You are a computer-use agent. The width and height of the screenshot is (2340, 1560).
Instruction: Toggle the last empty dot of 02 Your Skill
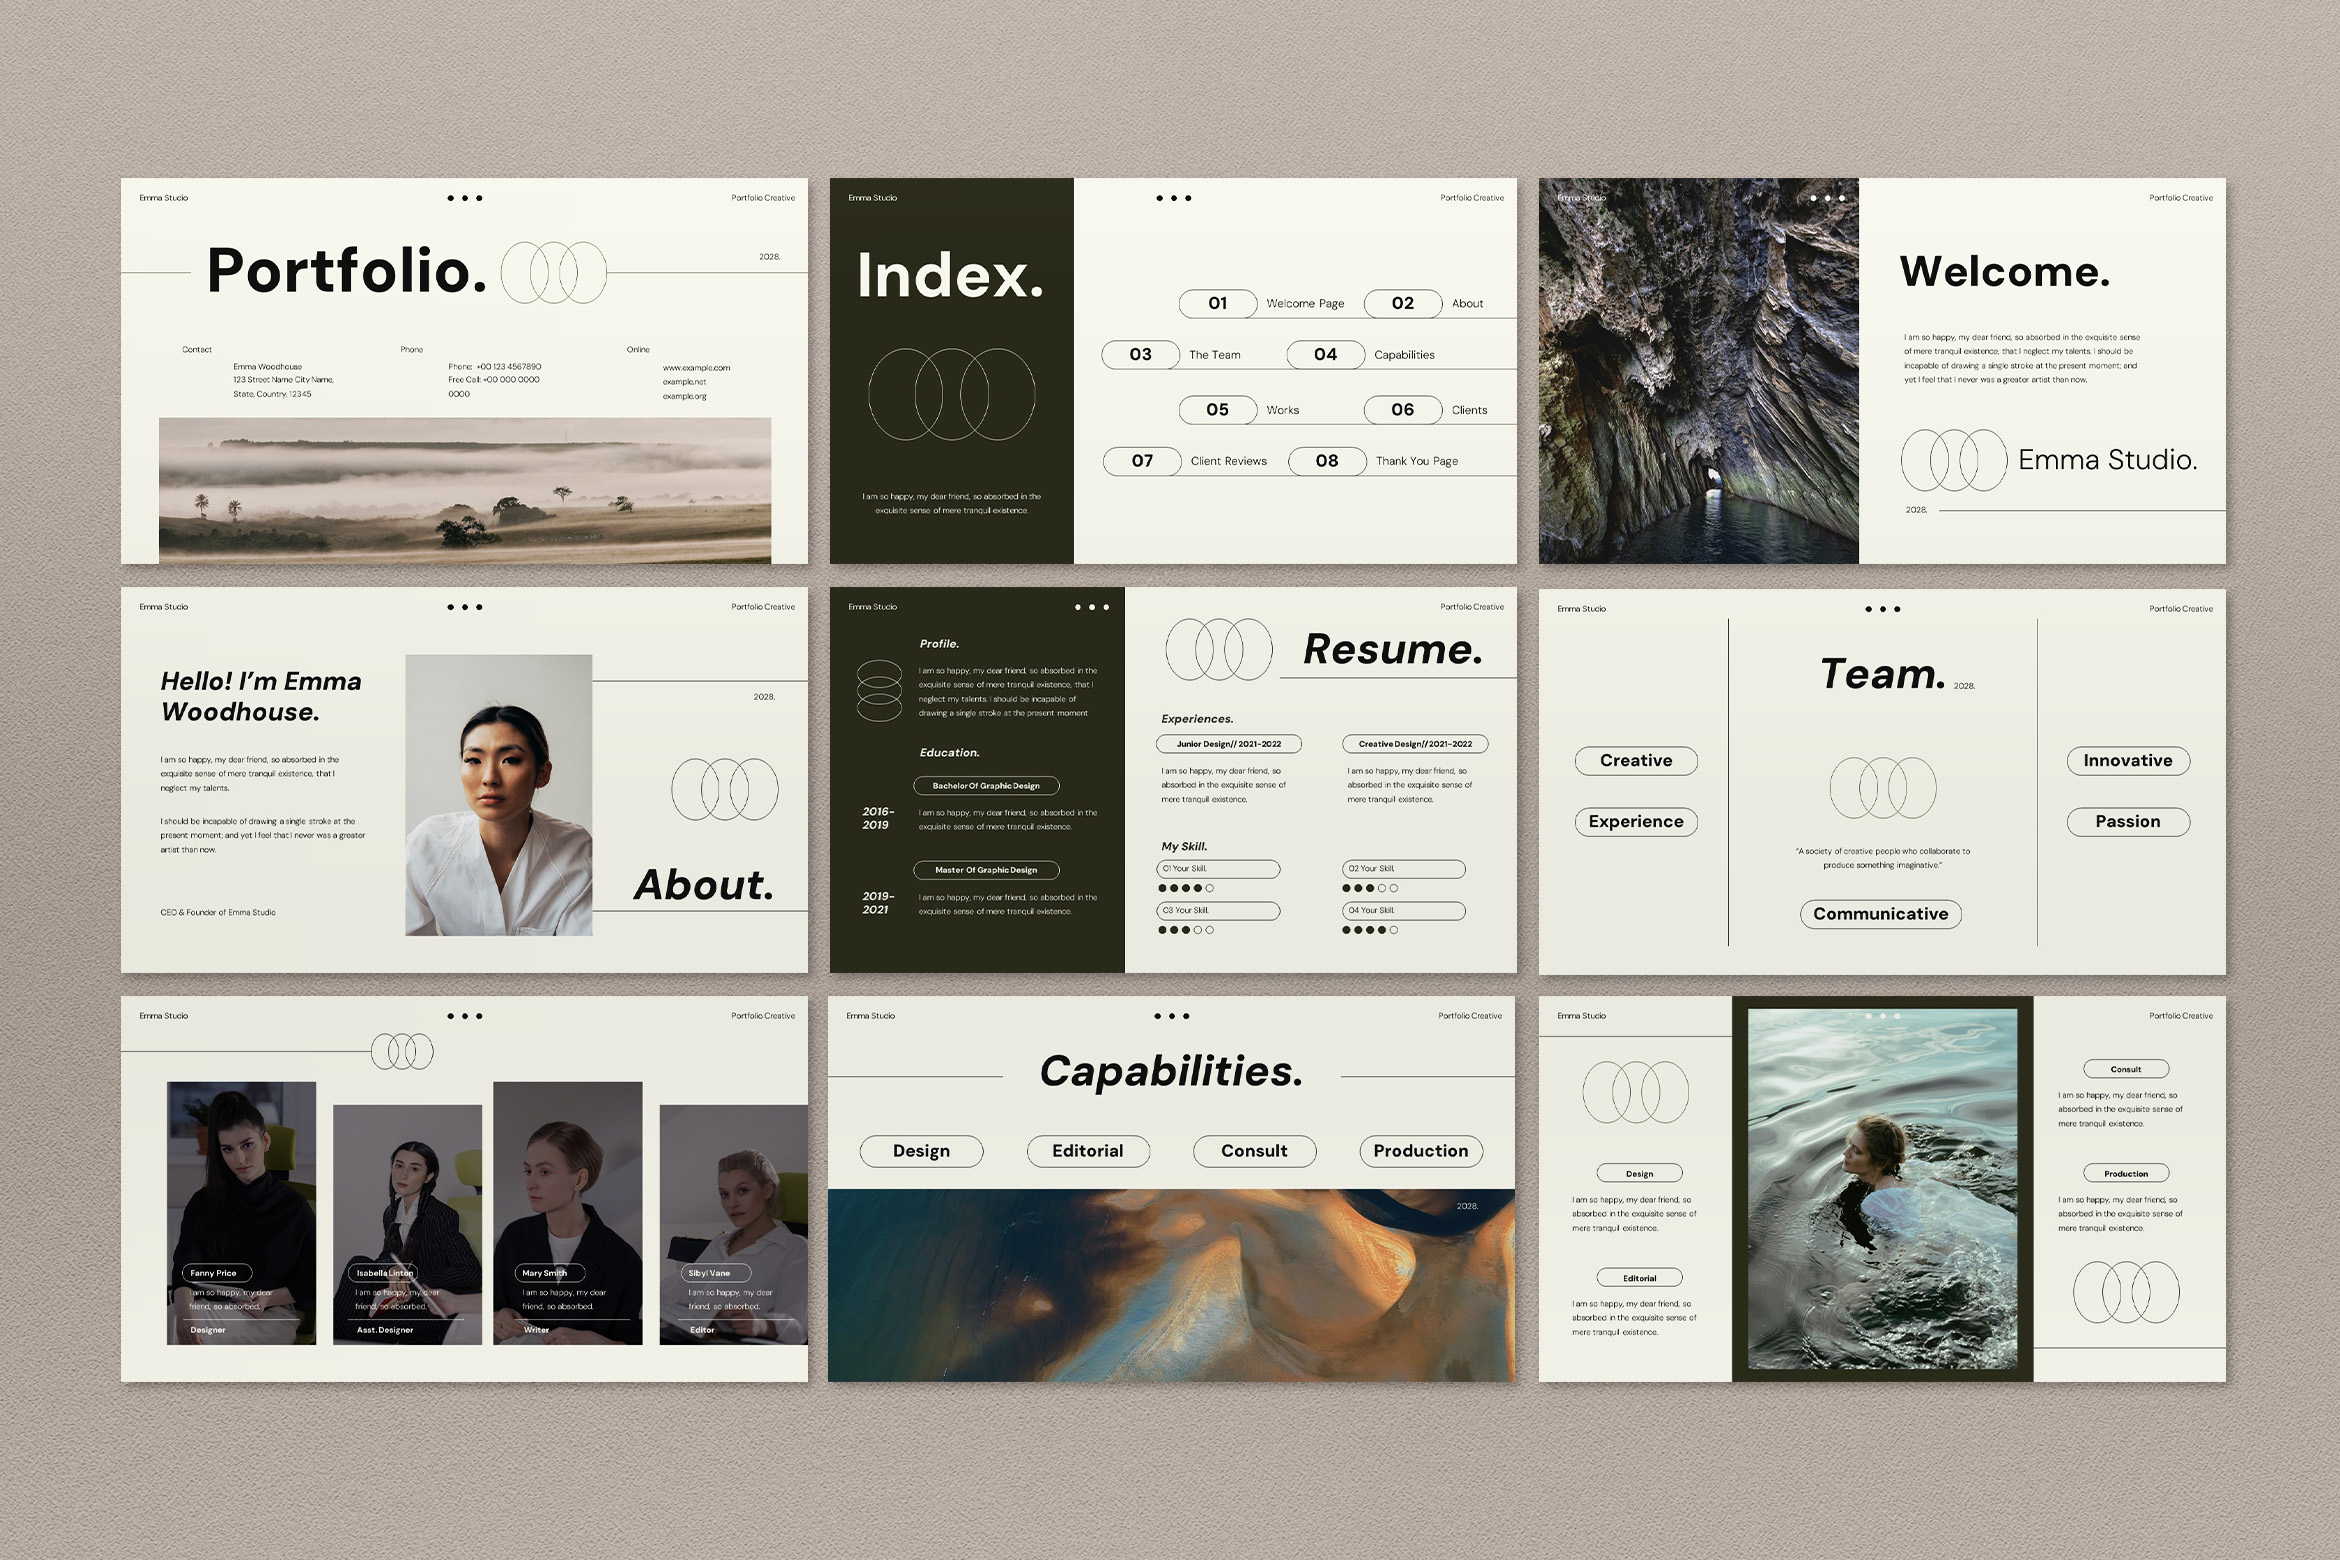coord(1394,889)
